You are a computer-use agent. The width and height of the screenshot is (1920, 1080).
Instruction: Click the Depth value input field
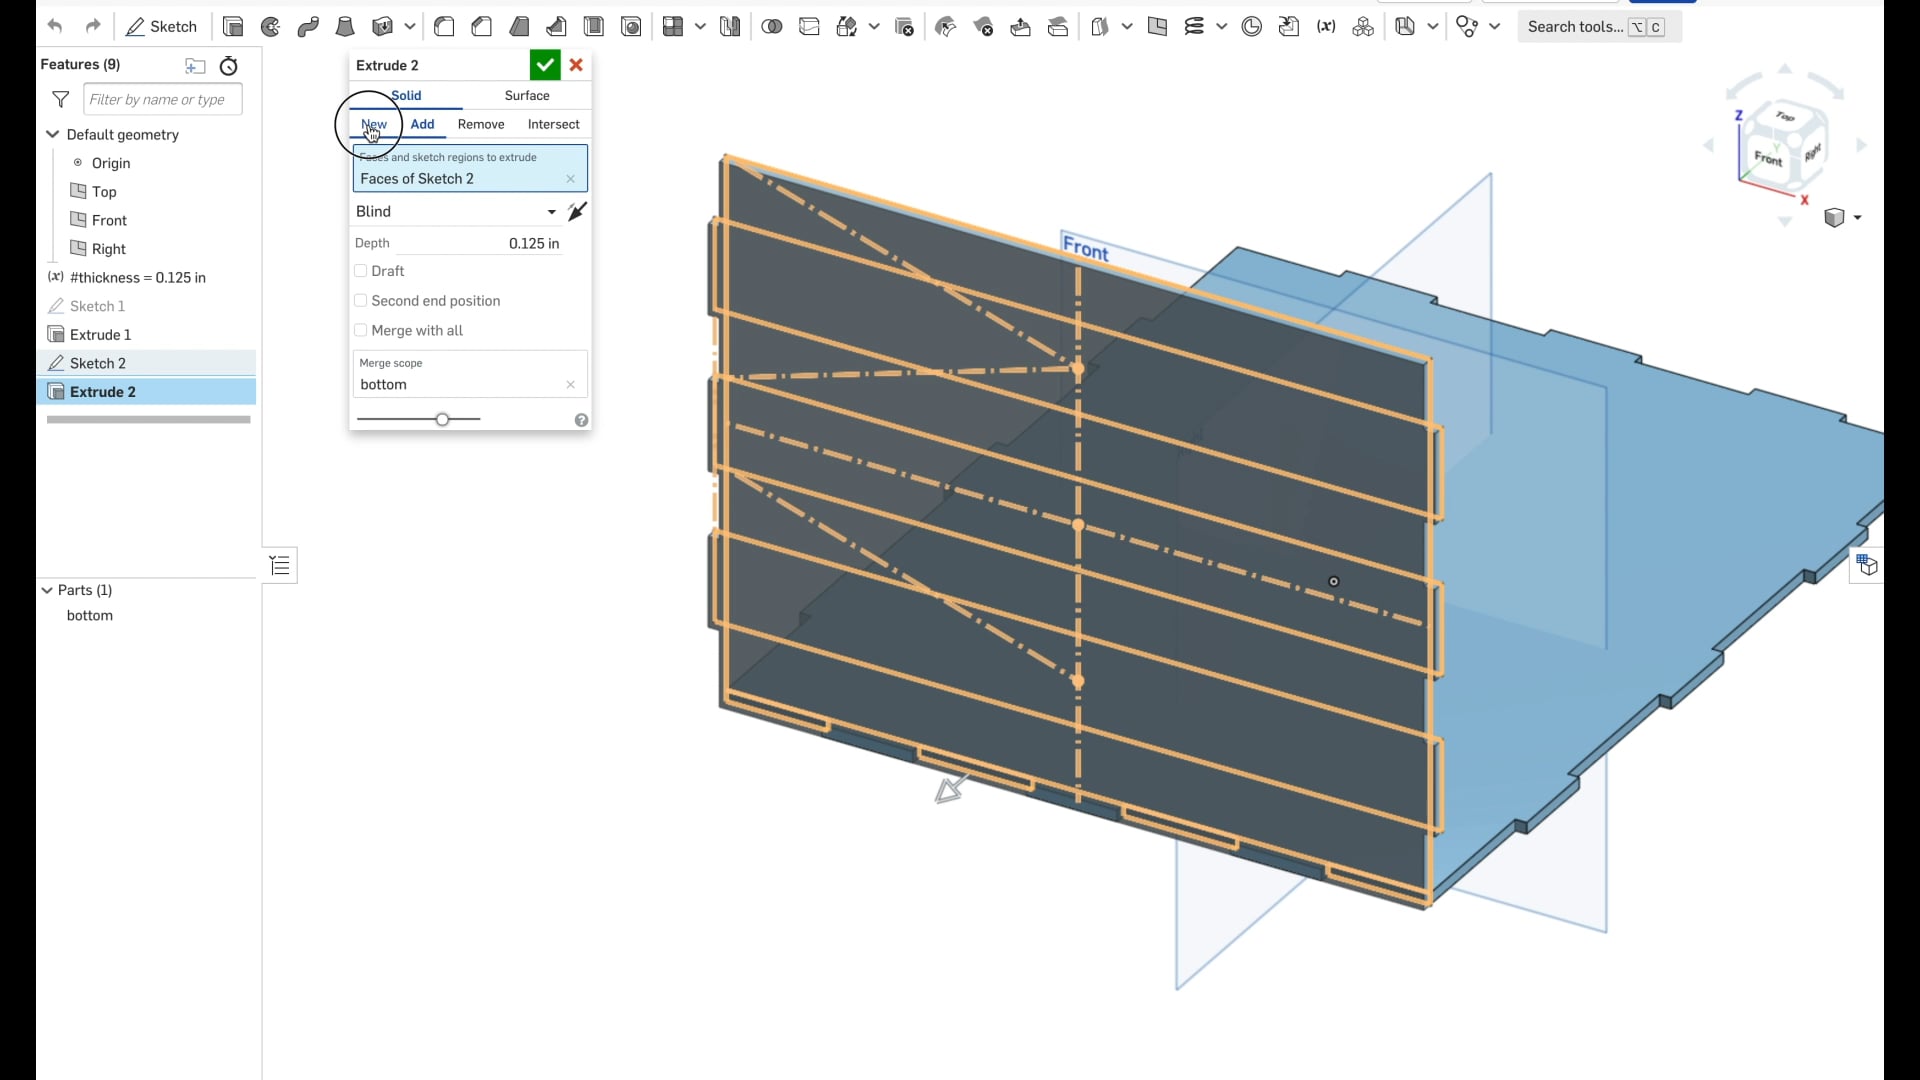(534, 243)
